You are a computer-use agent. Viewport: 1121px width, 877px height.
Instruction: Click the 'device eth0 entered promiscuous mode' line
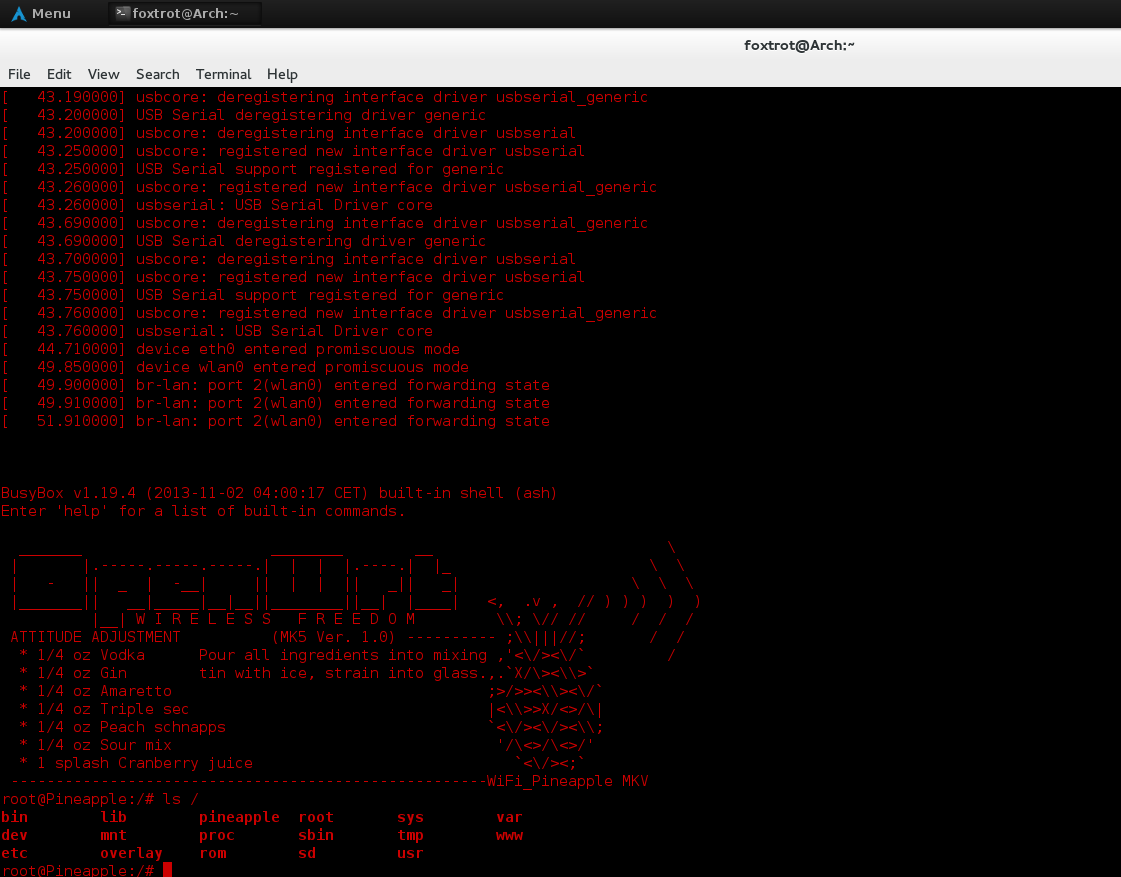298,349
